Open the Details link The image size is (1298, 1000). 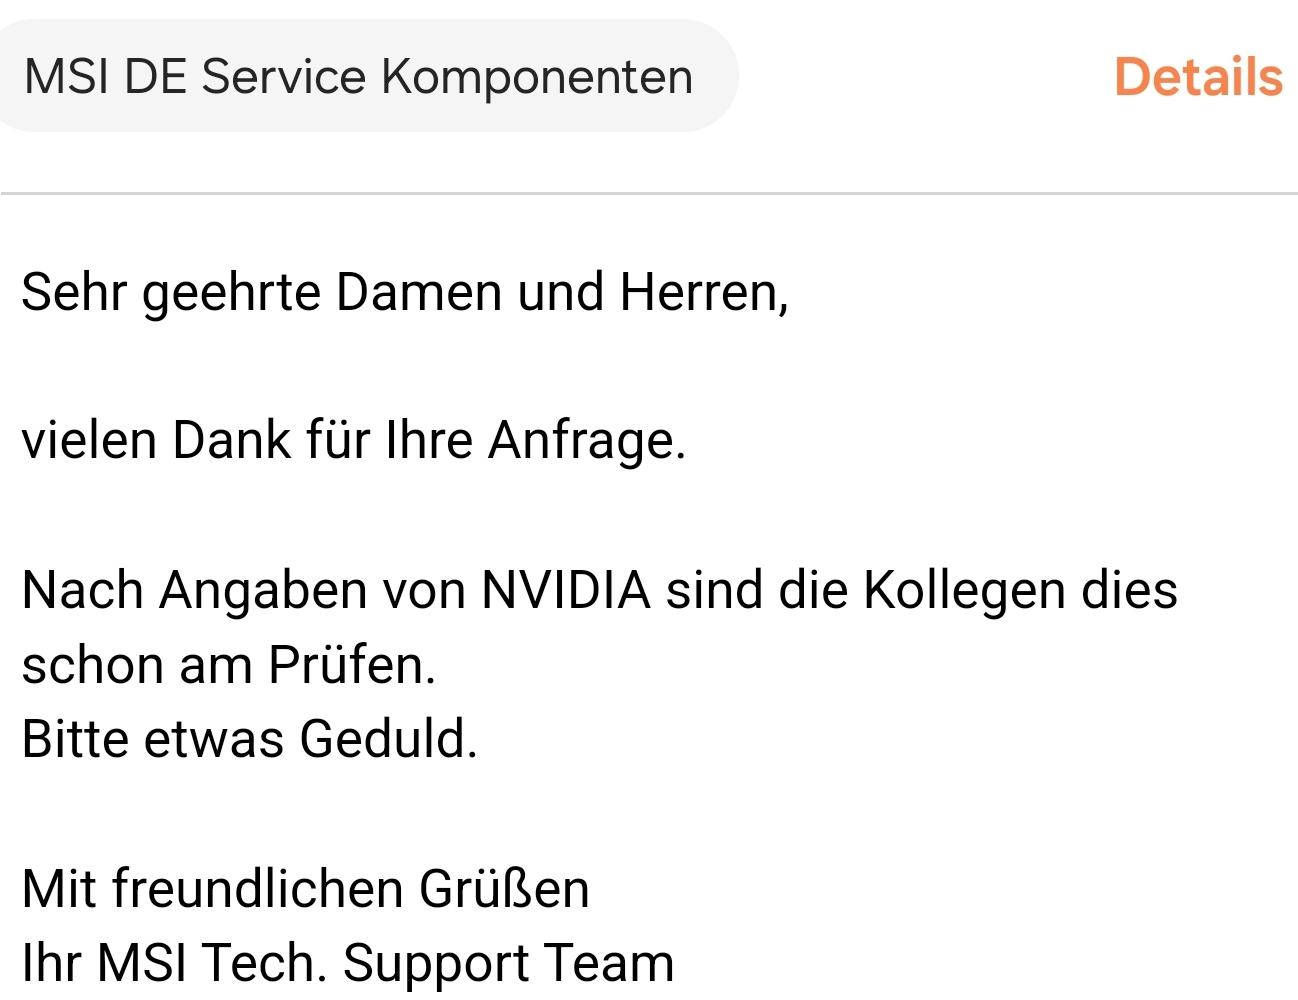coord(1197,77)
